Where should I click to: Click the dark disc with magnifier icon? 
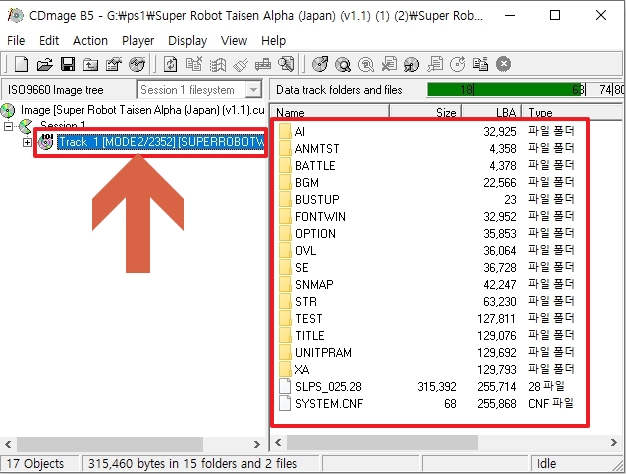[343, 64]
